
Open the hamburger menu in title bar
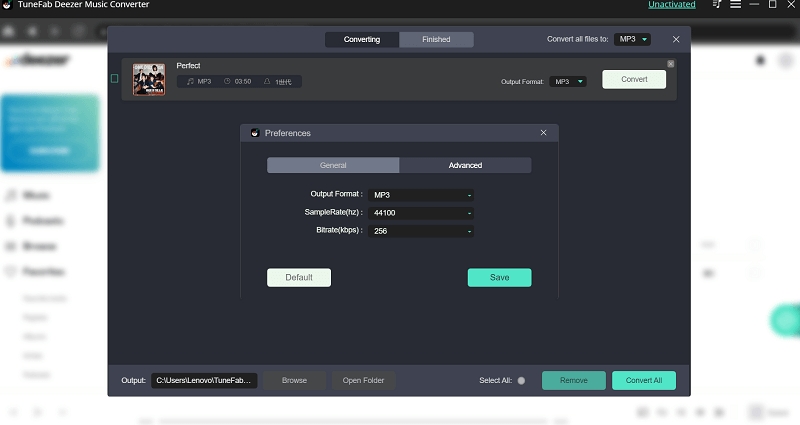click(734, 5)
